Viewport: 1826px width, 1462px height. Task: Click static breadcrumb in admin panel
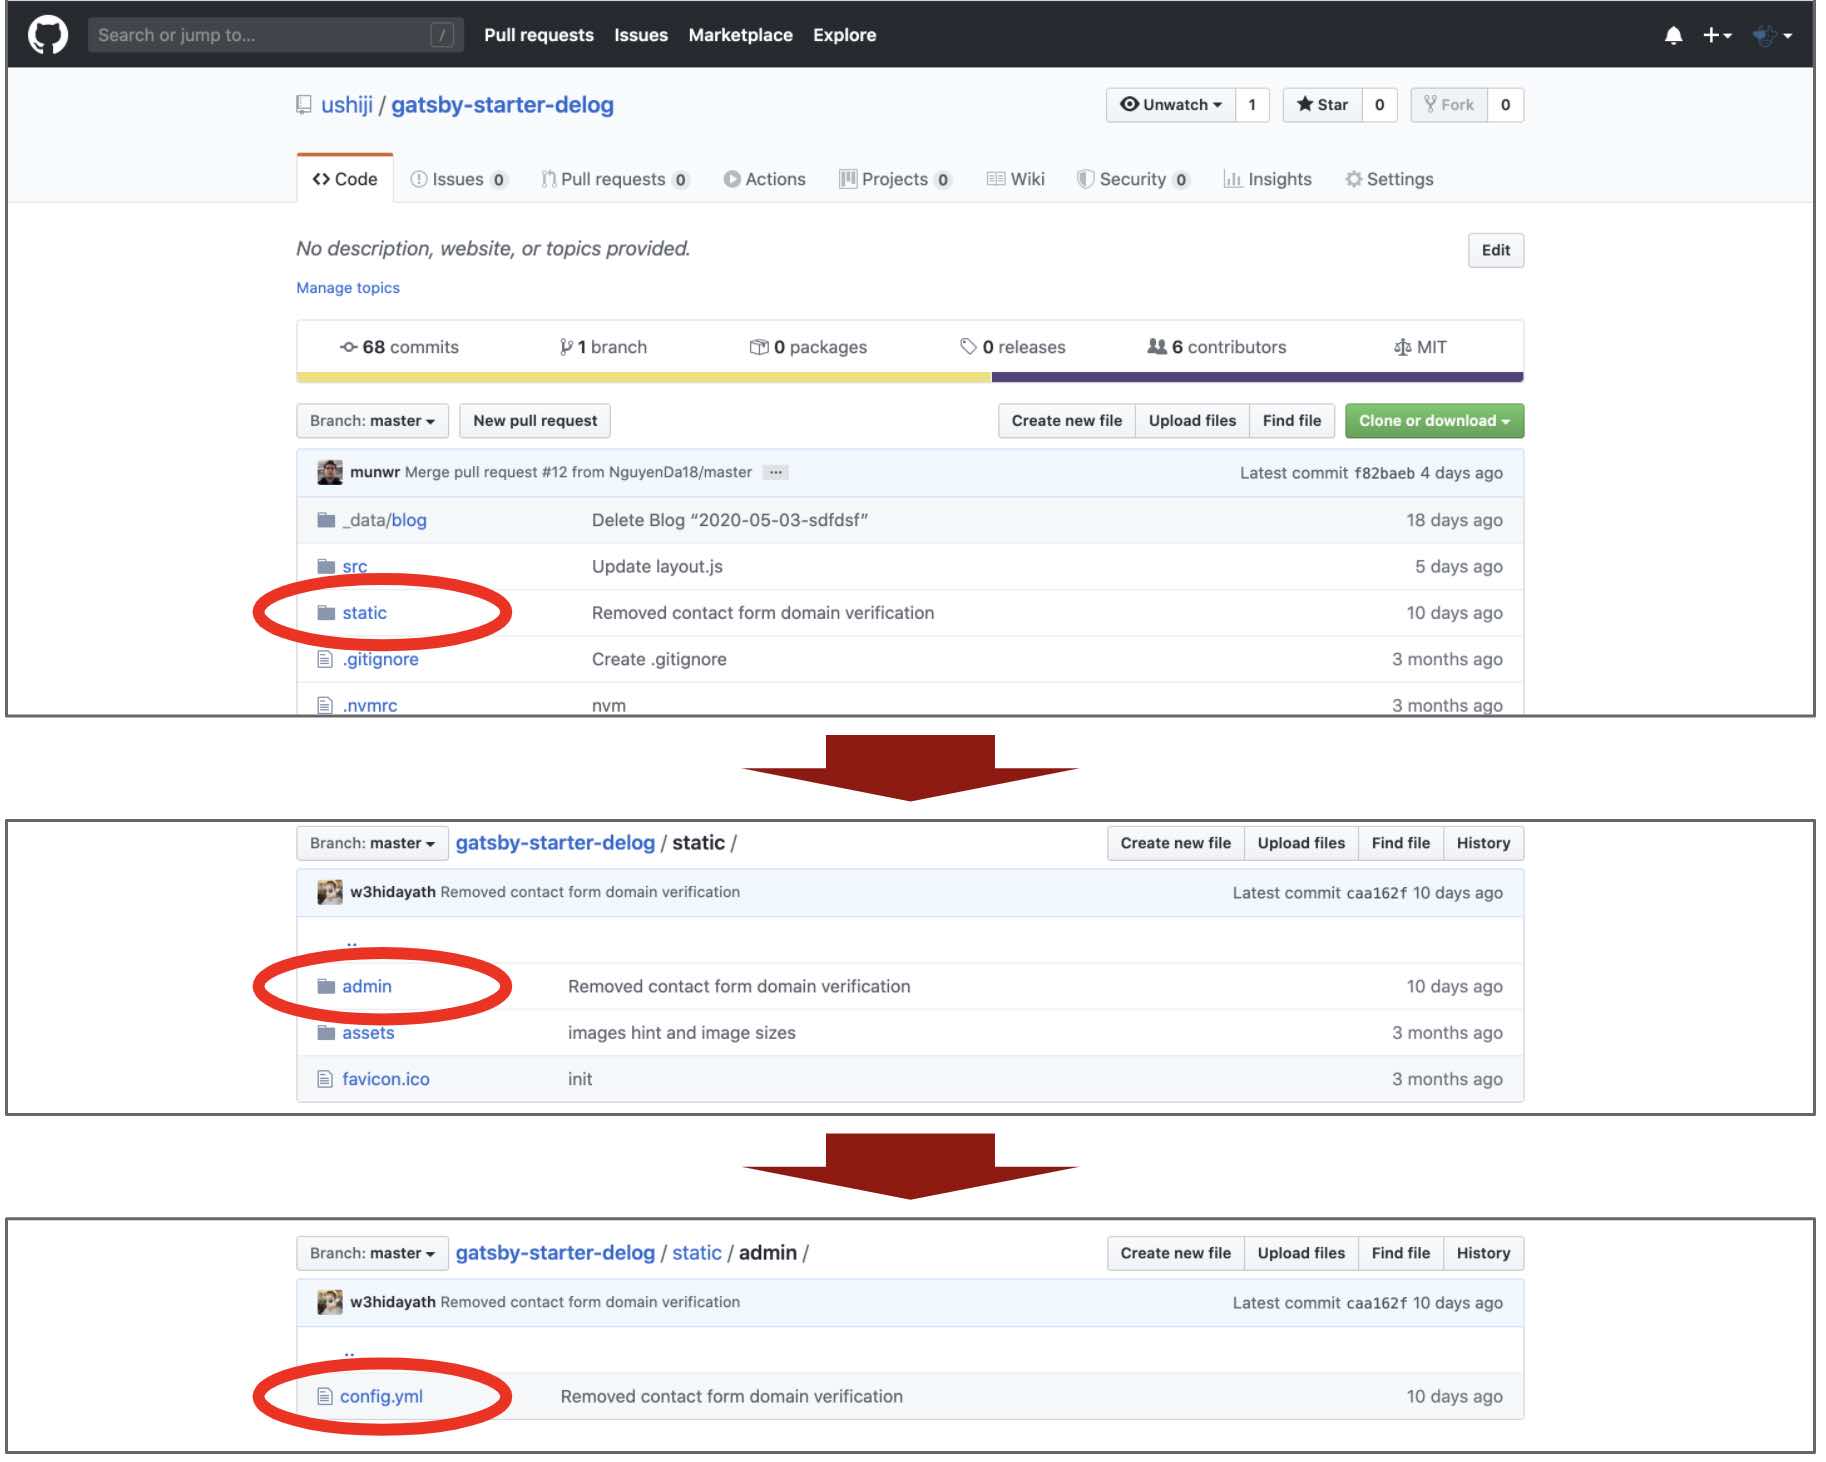point(696,1253)
